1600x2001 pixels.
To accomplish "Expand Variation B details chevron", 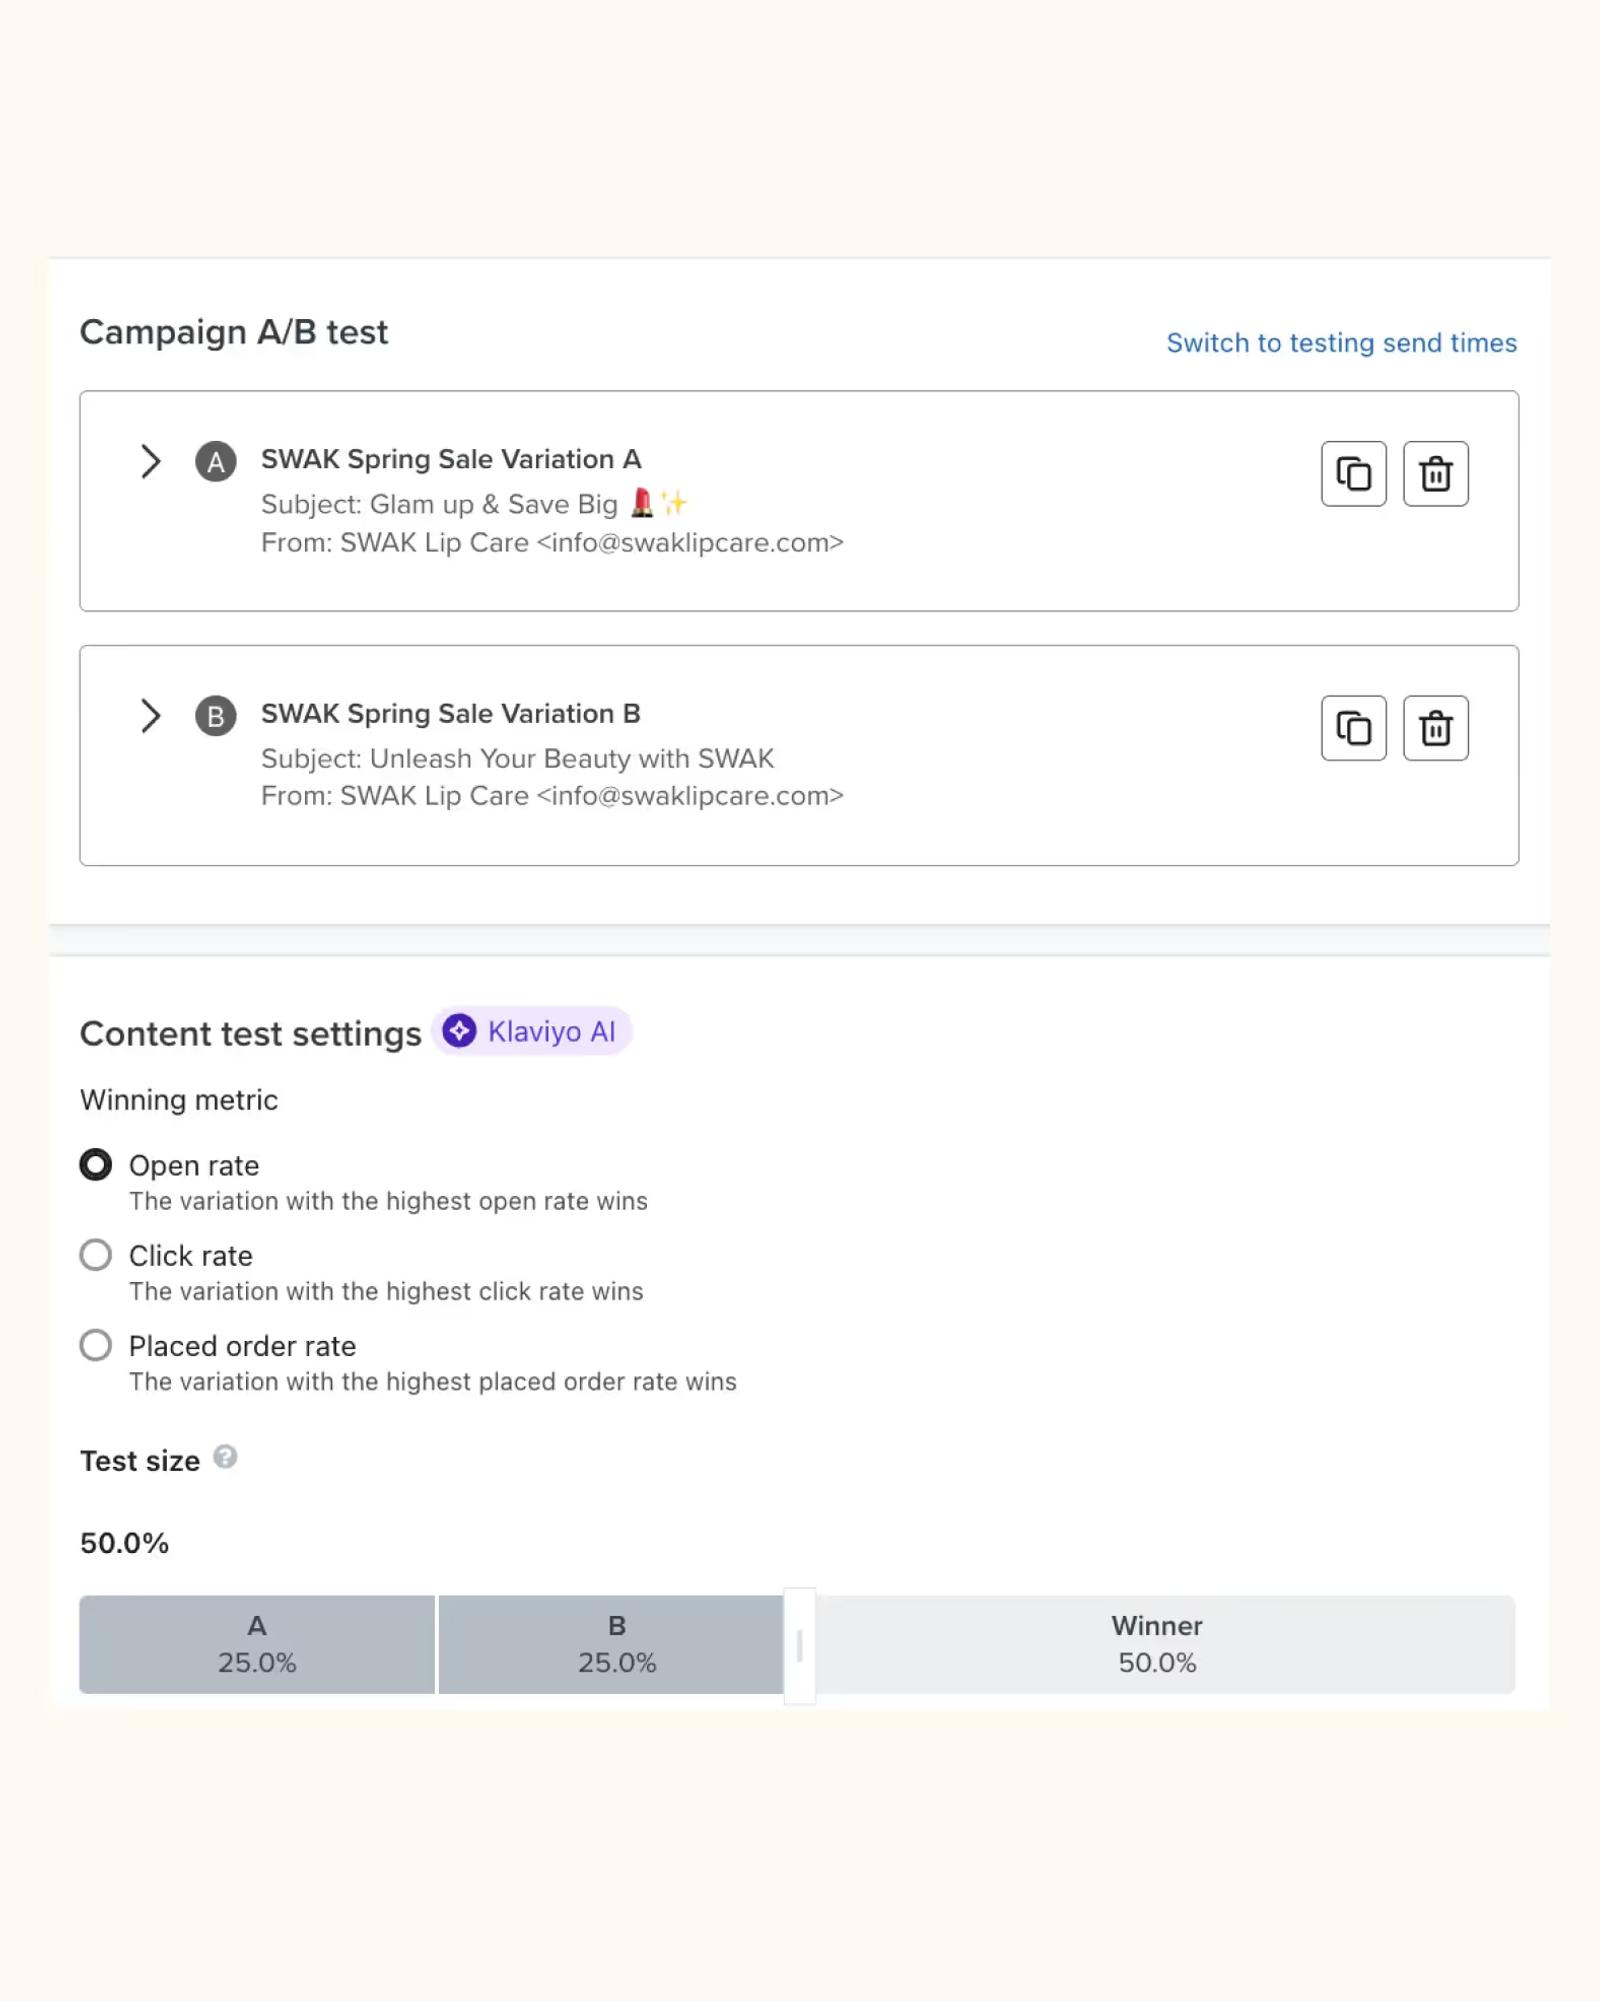I will coord(150,716).
